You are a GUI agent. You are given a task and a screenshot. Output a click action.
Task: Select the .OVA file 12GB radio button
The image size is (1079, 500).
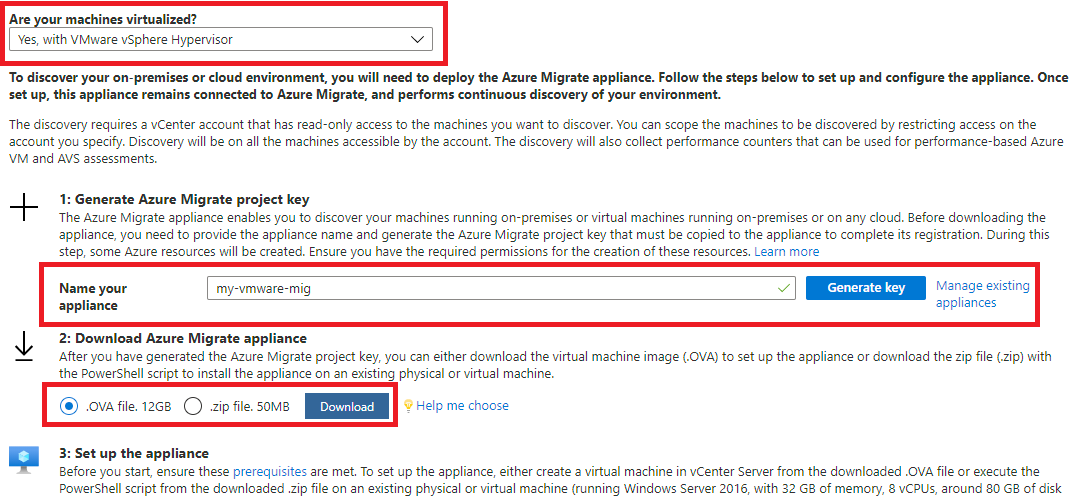pos(69,406)
